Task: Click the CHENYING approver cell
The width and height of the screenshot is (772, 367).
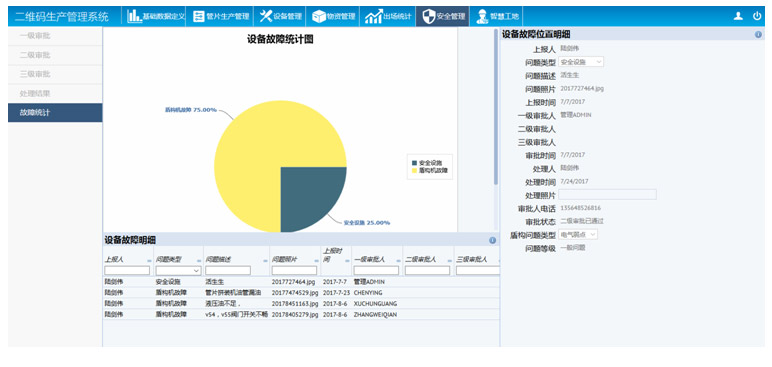Action: click(x=368, y=293)
